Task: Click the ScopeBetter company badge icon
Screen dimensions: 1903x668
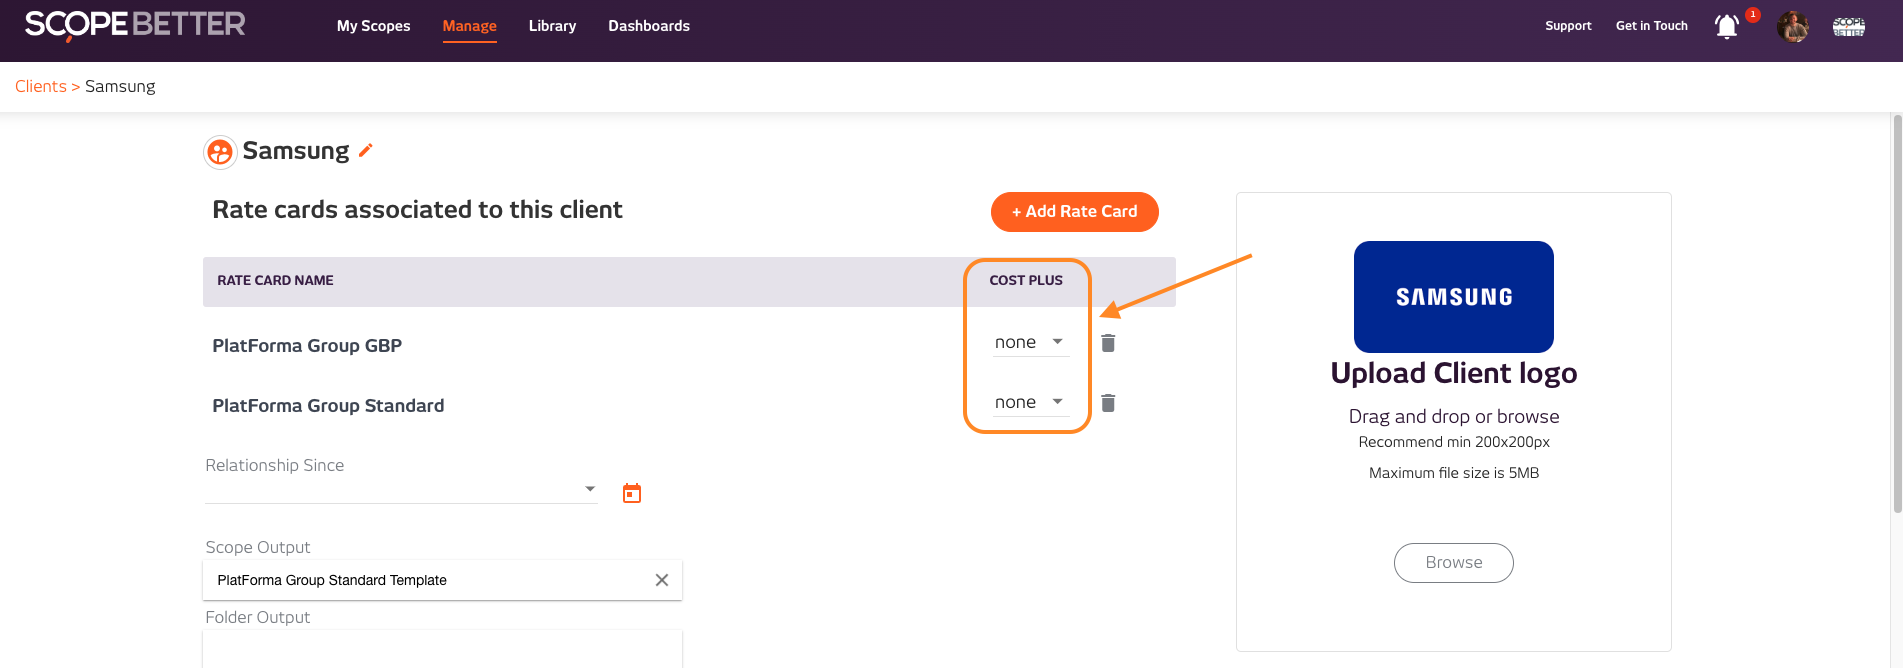Action: click(1848, 27)
